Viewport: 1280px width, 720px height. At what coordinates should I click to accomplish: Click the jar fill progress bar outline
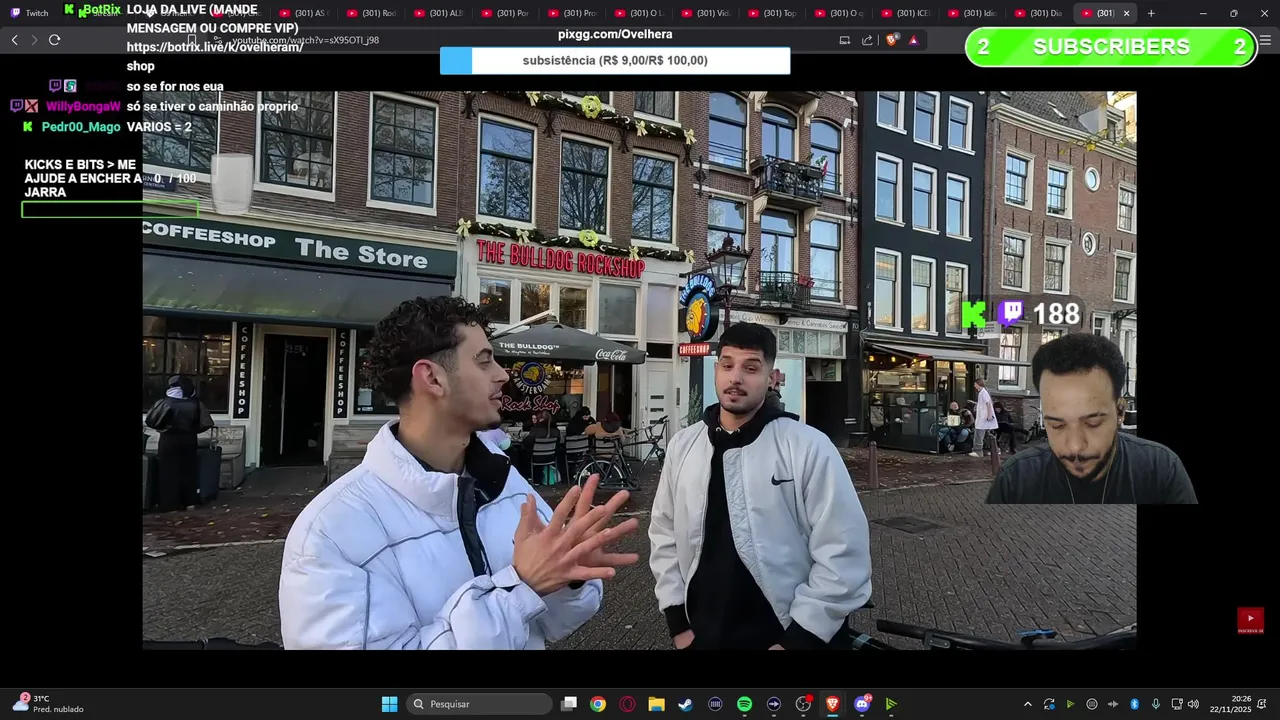110,209
